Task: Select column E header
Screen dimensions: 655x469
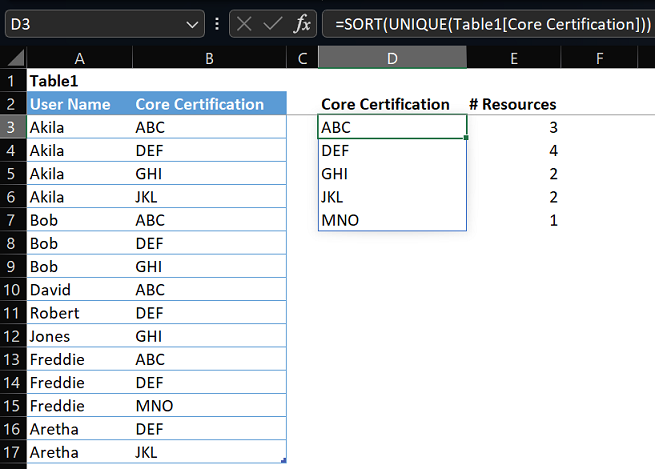Action: [513, 59]
